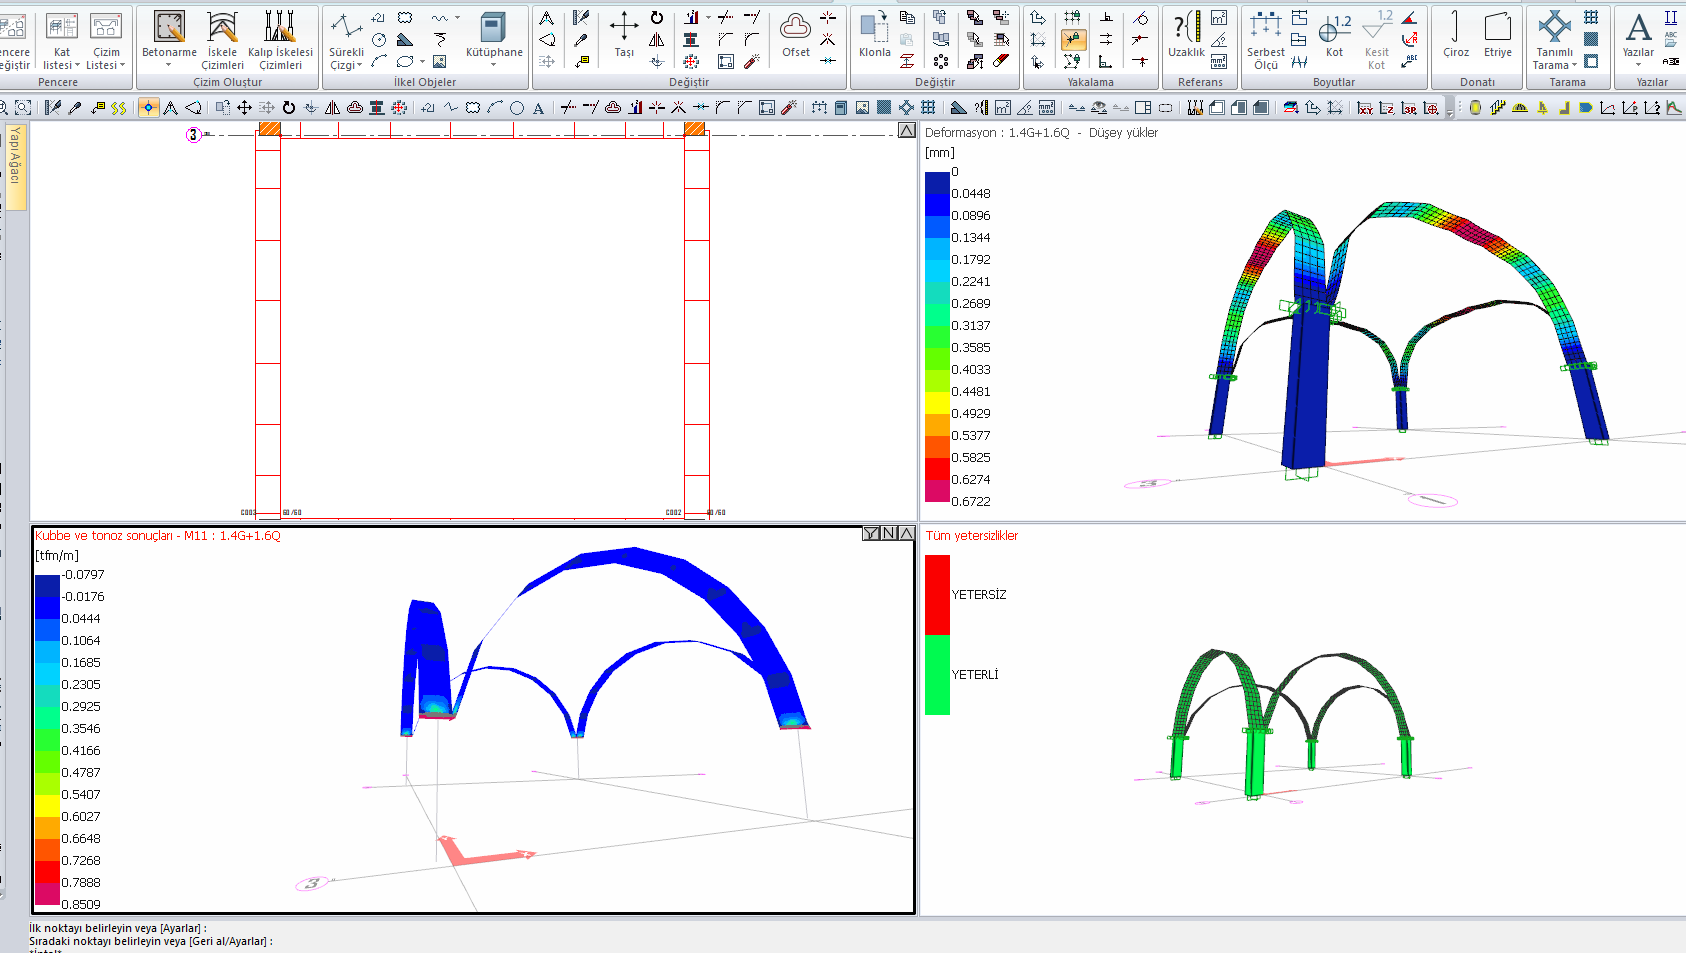Open the Kat listesi dropdown
This screenshot has width=1686, height=953.
coord(77,65)
